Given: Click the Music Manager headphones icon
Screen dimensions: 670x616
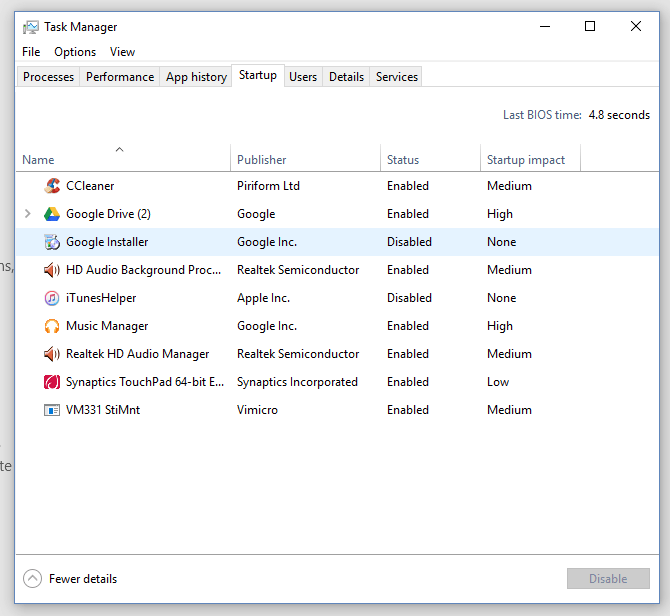Looking at the screenshot, I should (52, 326).
